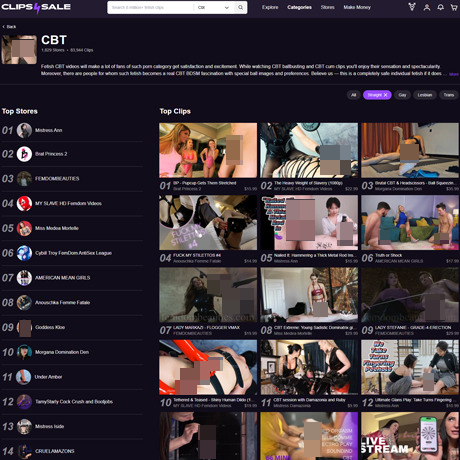Image resolution: width=460 pixels, height=460 pixels.
Task: Click the avatar of store ranked 12
Action: click(x=24, y=402)
